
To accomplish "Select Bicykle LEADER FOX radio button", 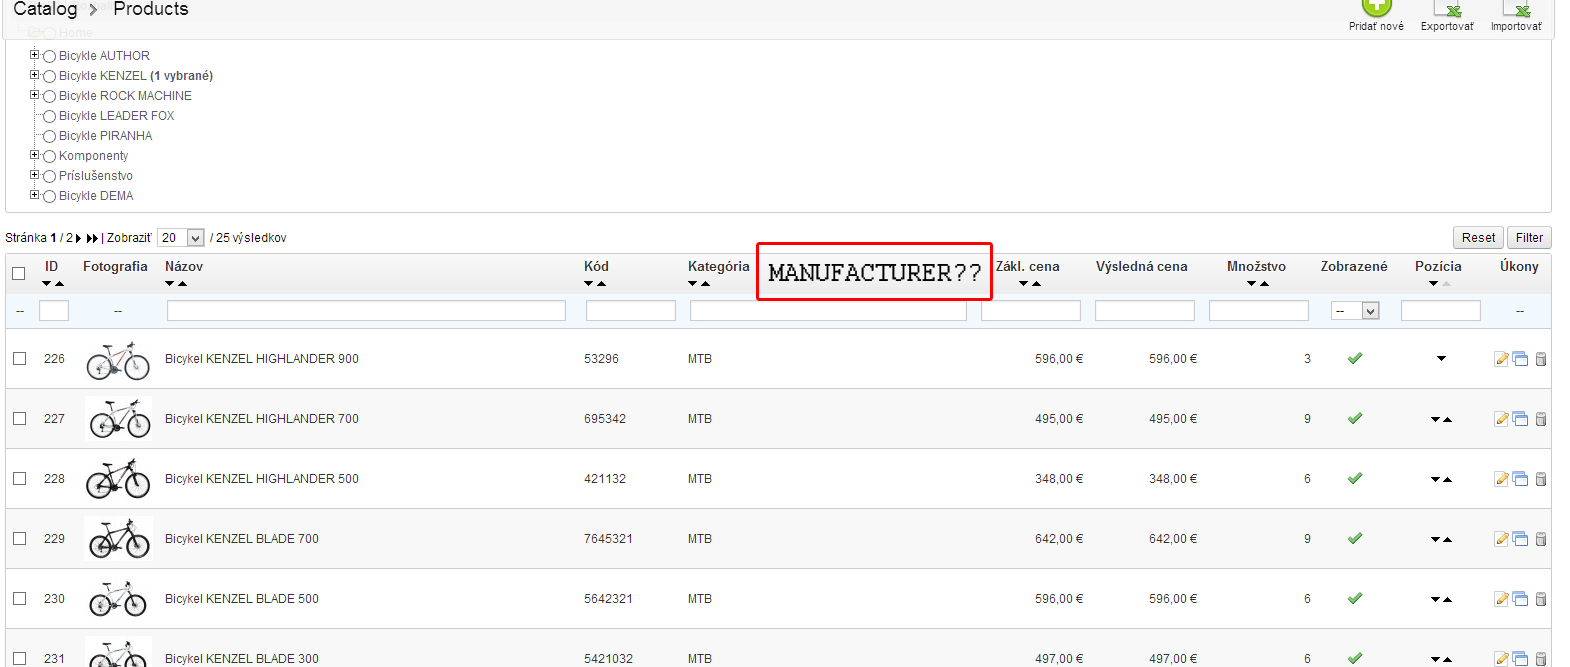I will click(49, 117).
